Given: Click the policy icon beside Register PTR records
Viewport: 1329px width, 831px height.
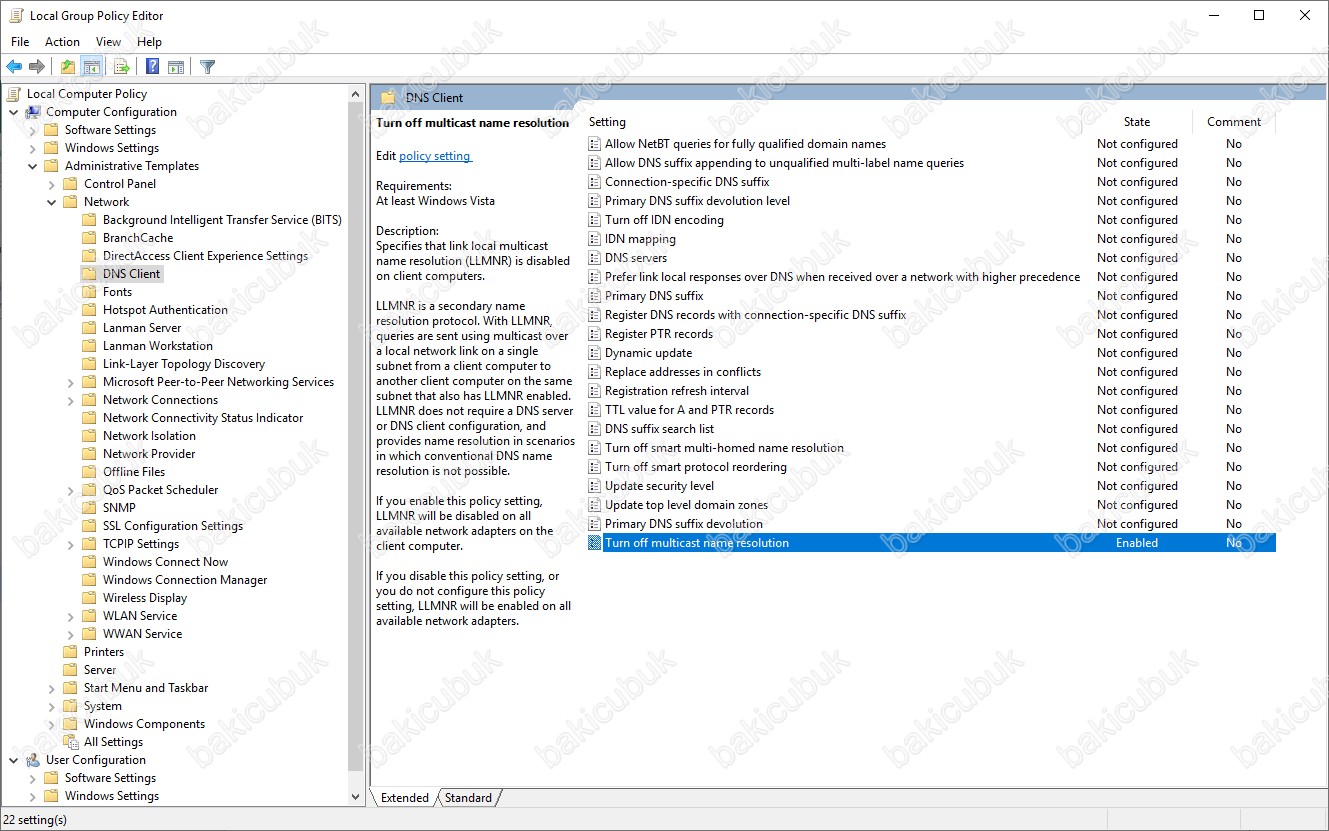Looking at the screenshot, I should pyautogui.click(x=595, y=334).
